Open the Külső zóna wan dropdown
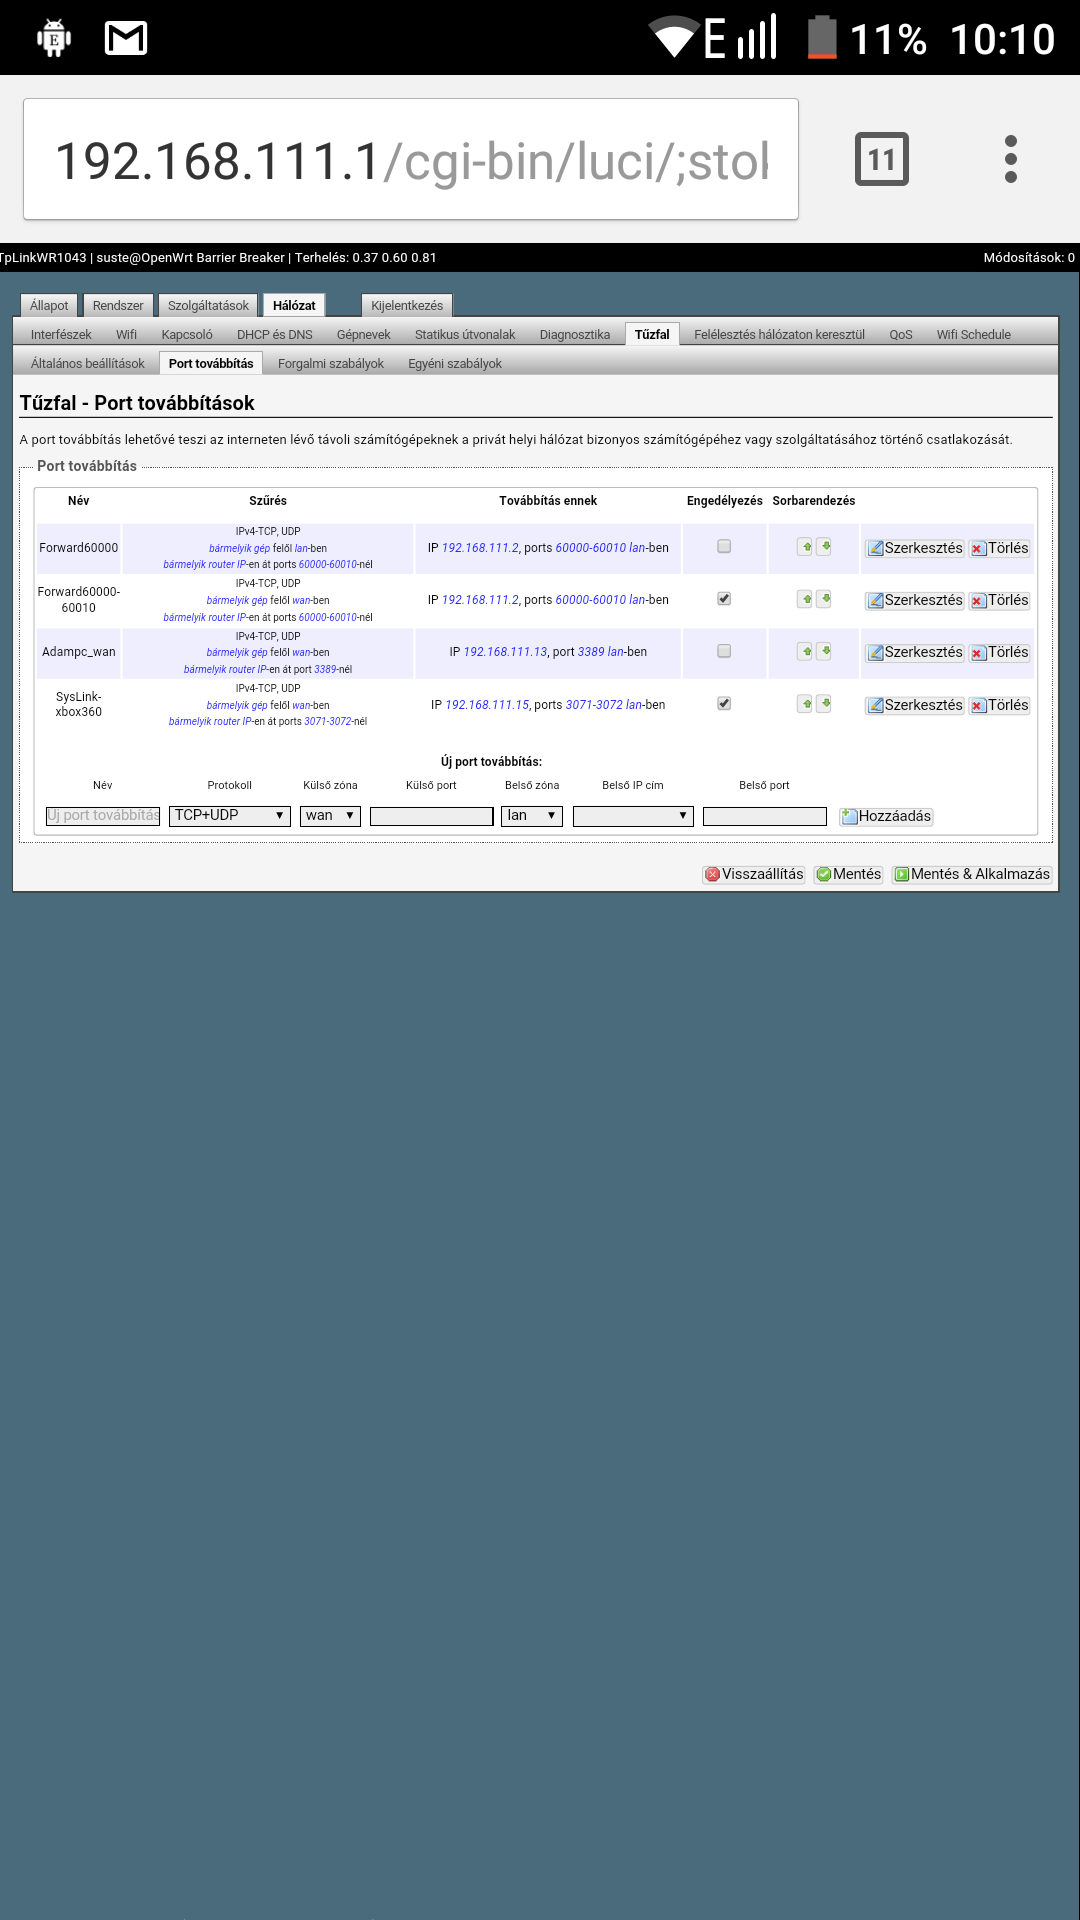The width and height of the screenshot is (1080, 1920). point(330,816)
